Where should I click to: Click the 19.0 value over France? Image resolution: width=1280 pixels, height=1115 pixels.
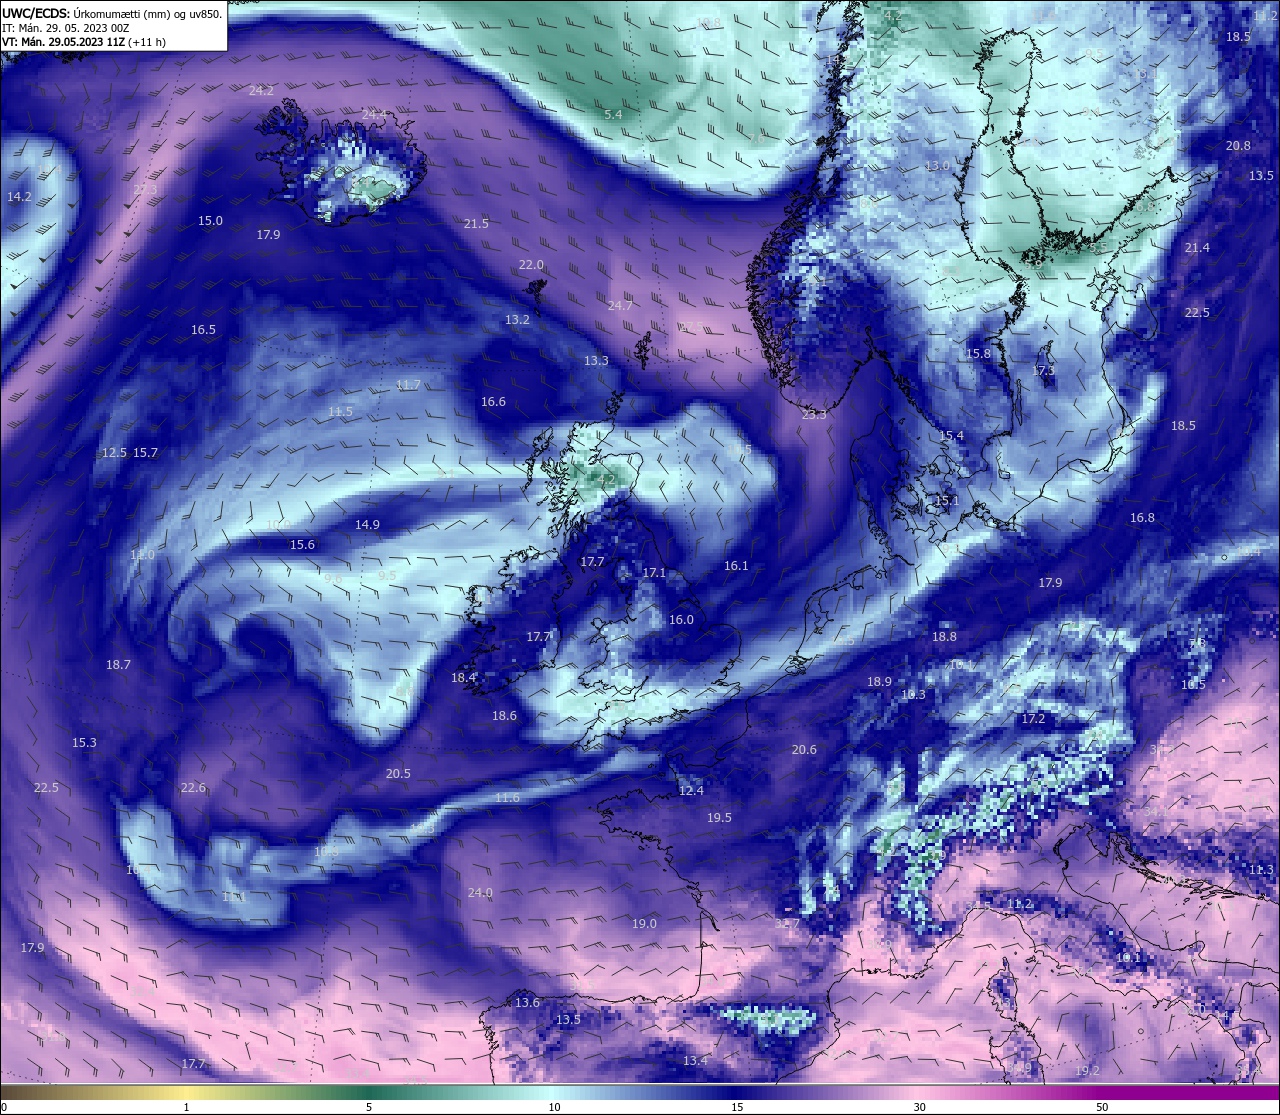(644, 924)
